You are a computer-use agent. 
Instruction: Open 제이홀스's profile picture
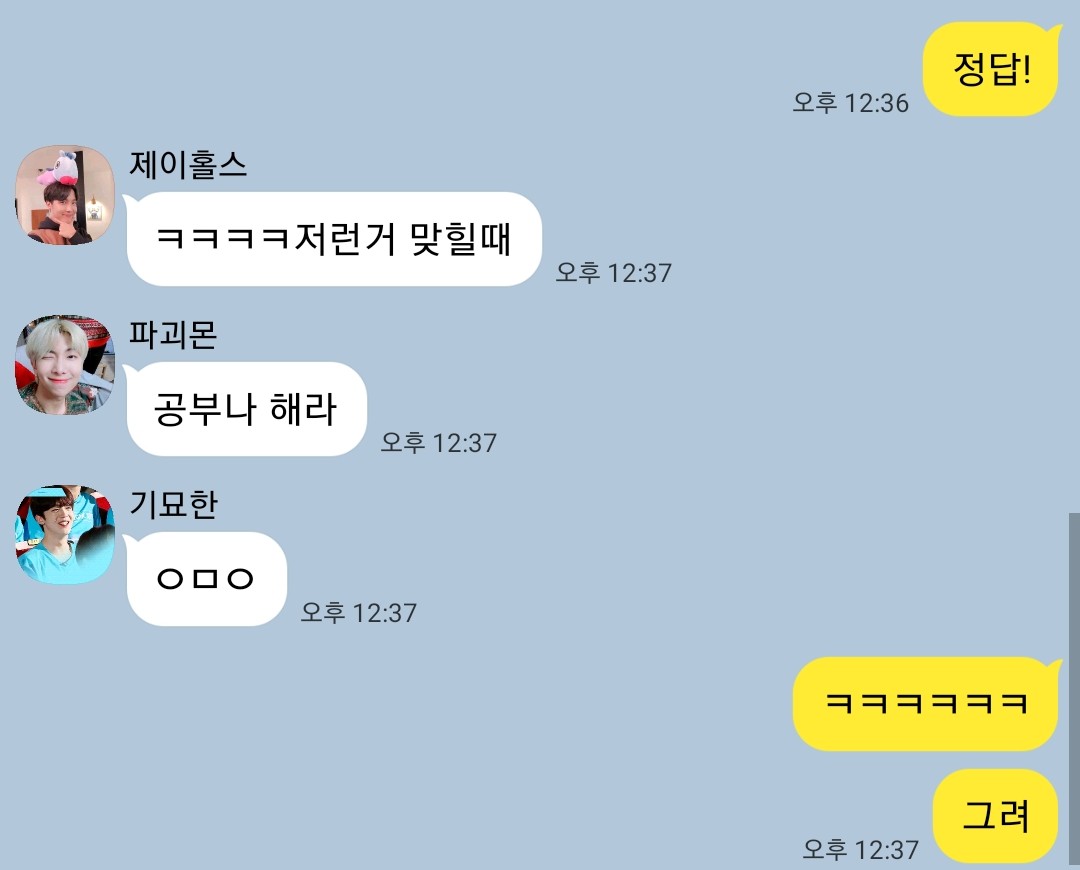pyautogui.click(x=65, y=195)
